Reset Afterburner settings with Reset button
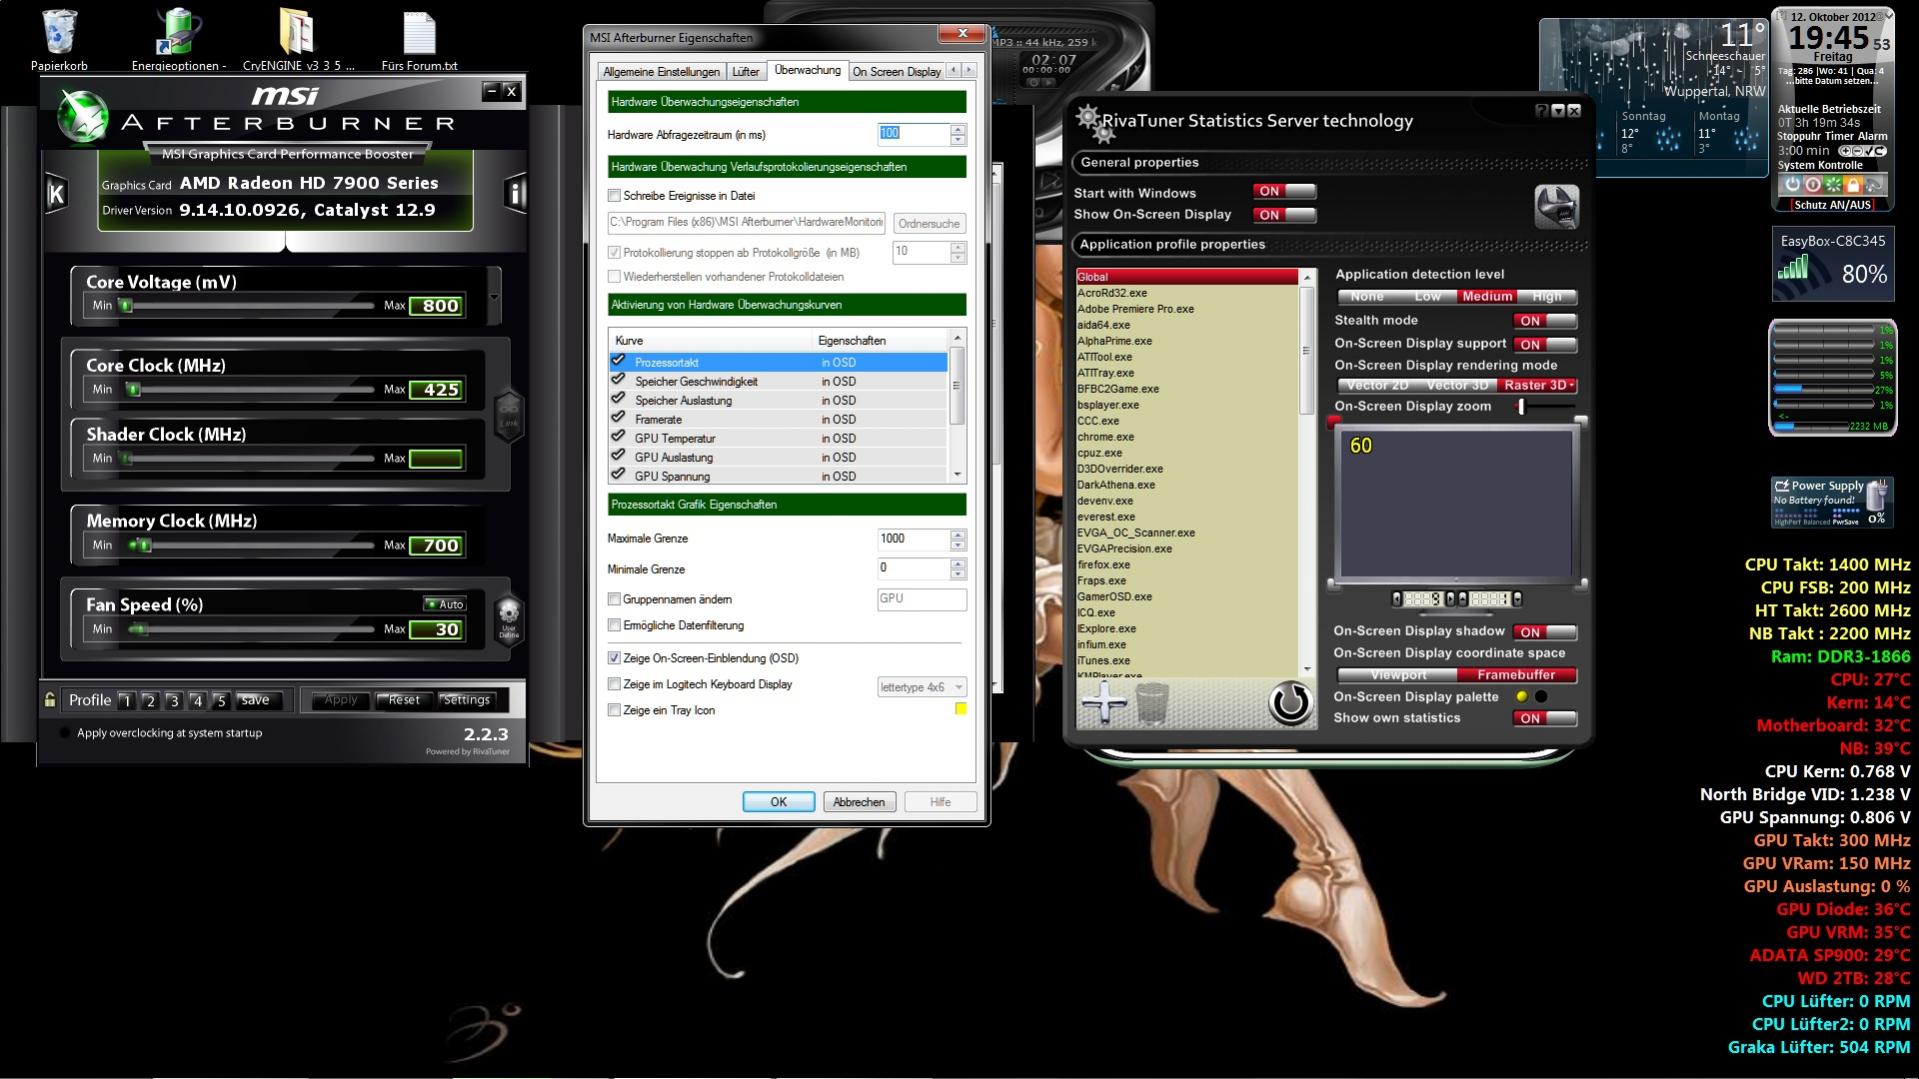 403,700
